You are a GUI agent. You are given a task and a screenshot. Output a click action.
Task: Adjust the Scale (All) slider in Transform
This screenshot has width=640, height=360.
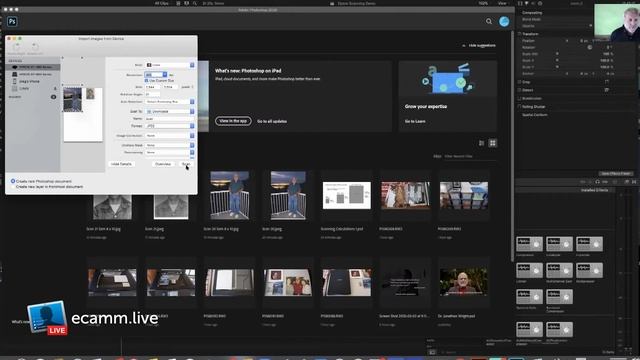coord(557,54)
